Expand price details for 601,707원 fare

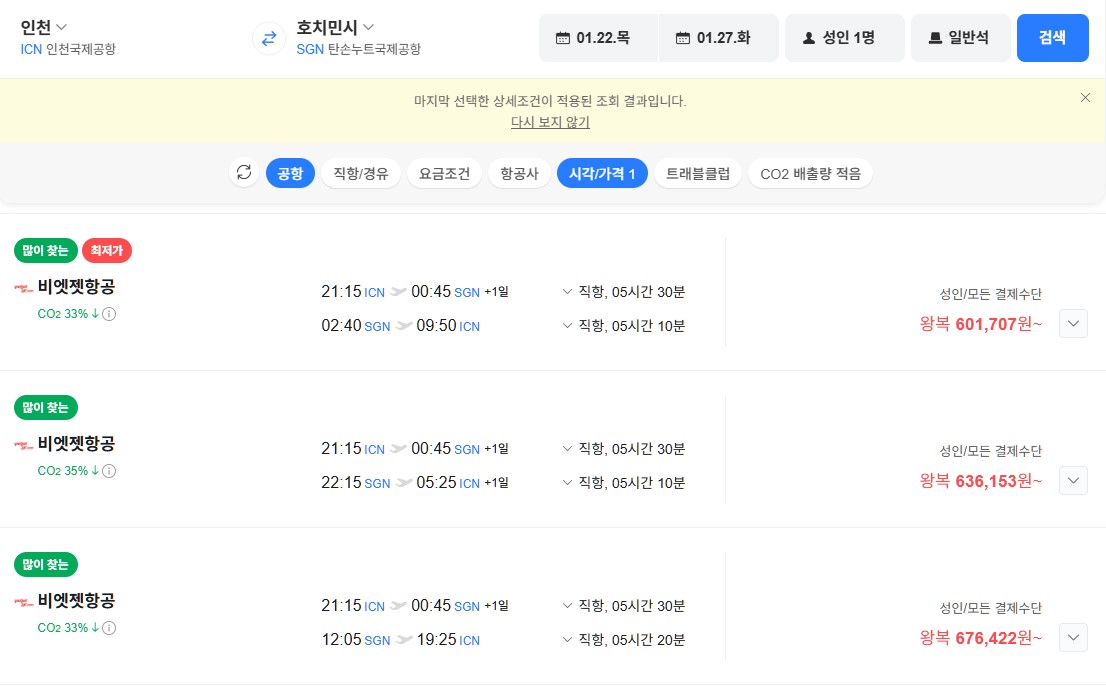1072,324
